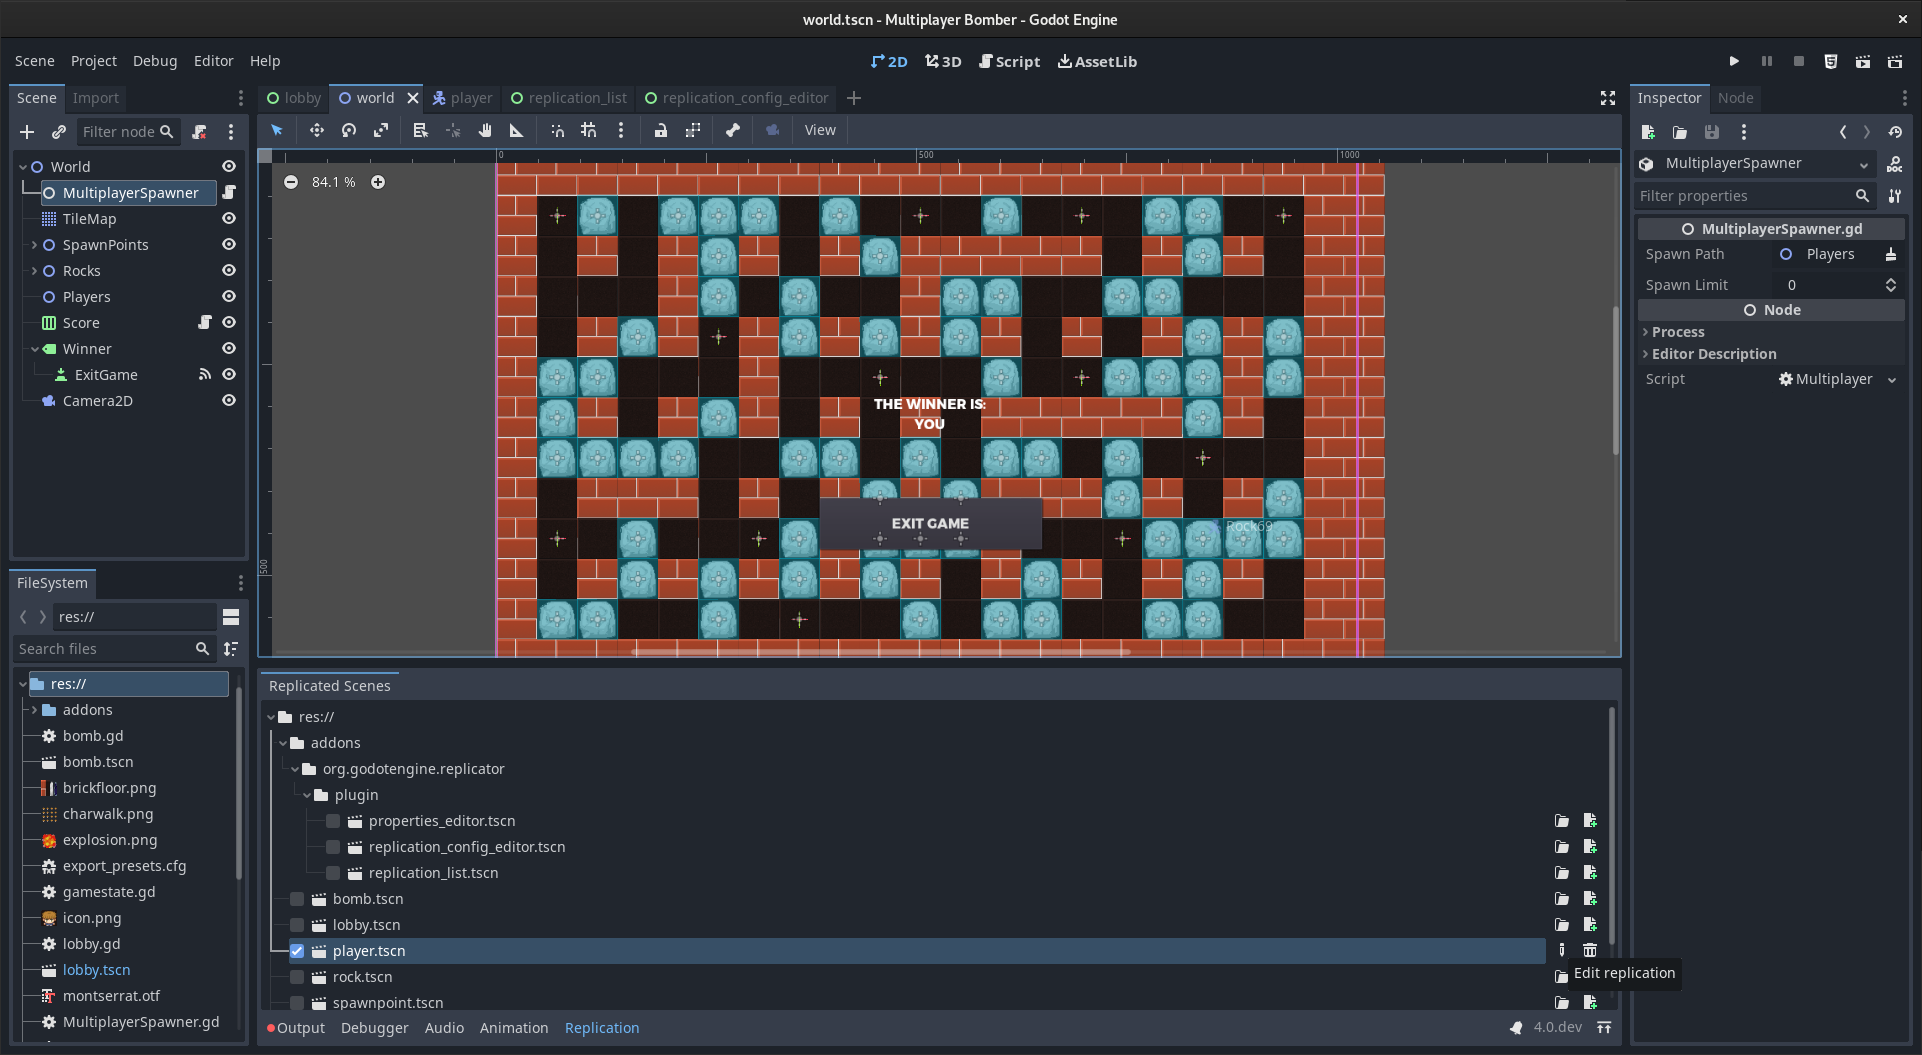Click Instance Child Scene link icon
This screenshot has width=1922, height=1055.
59,132
